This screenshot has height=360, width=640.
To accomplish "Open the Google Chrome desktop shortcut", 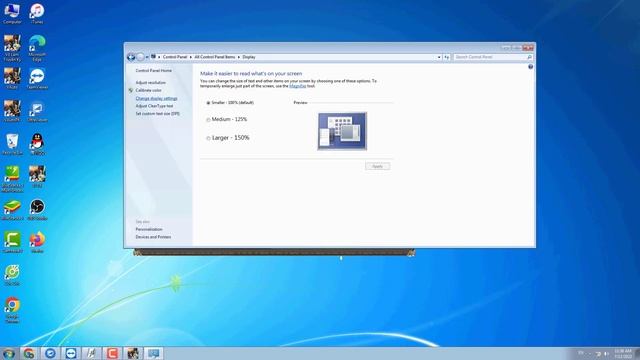I will click(x=12, y=310).
